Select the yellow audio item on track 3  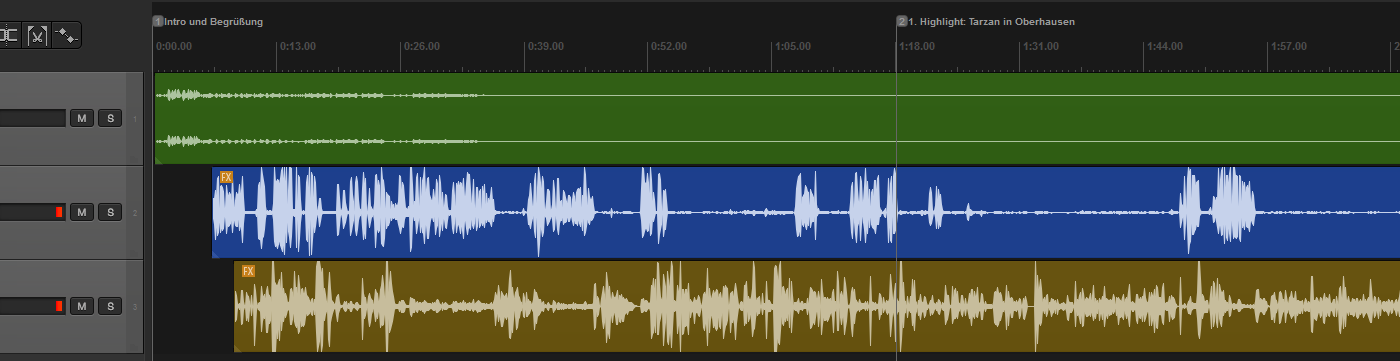(817, 306)
